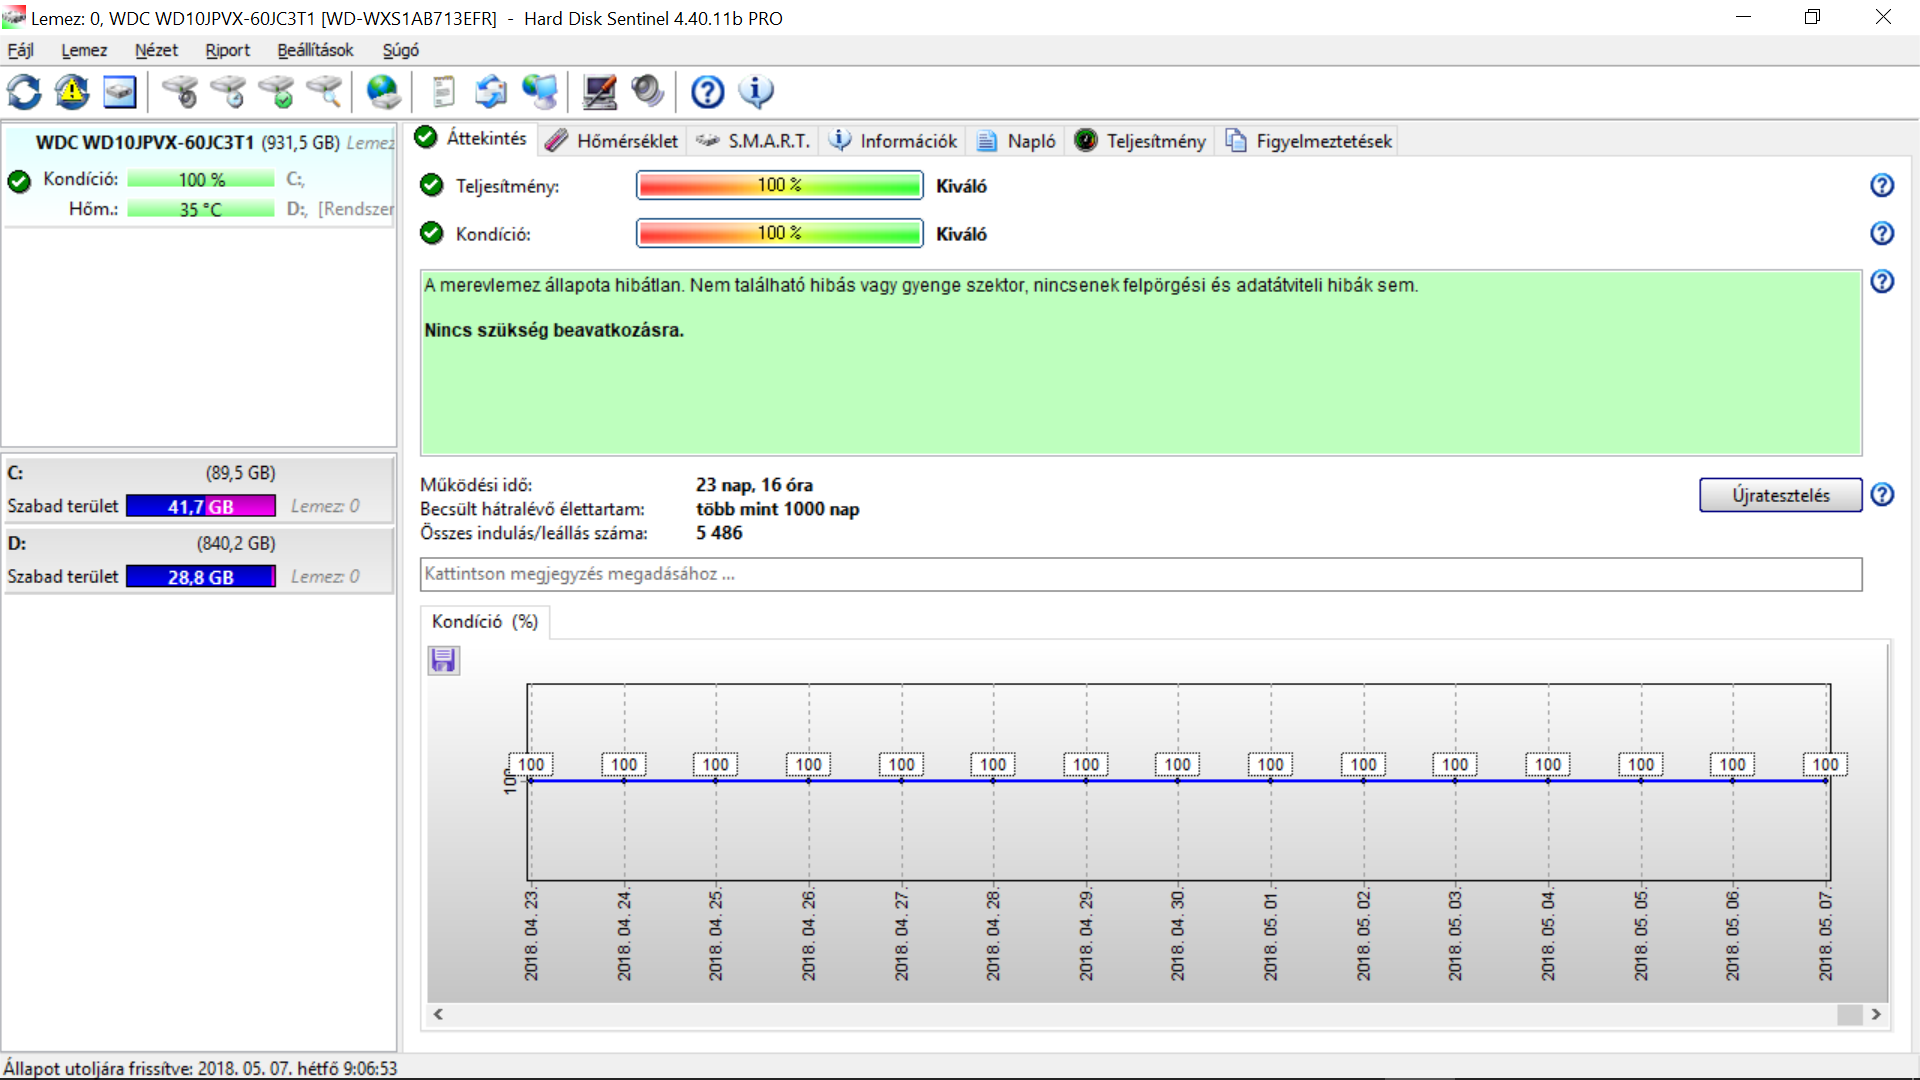Click chart scrollbar right arrow
Image resolution: width=1920 pixels, height=1080 pixels.
(x=1876, y=1014)
